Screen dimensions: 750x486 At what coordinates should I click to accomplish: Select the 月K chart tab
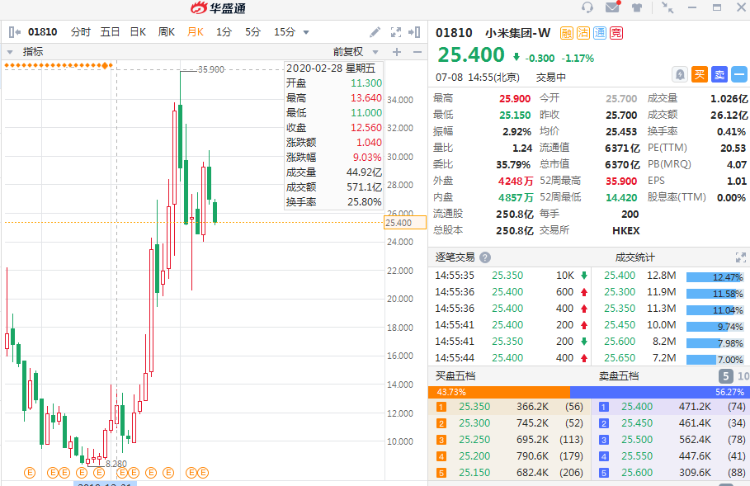(x=195, y=32)
